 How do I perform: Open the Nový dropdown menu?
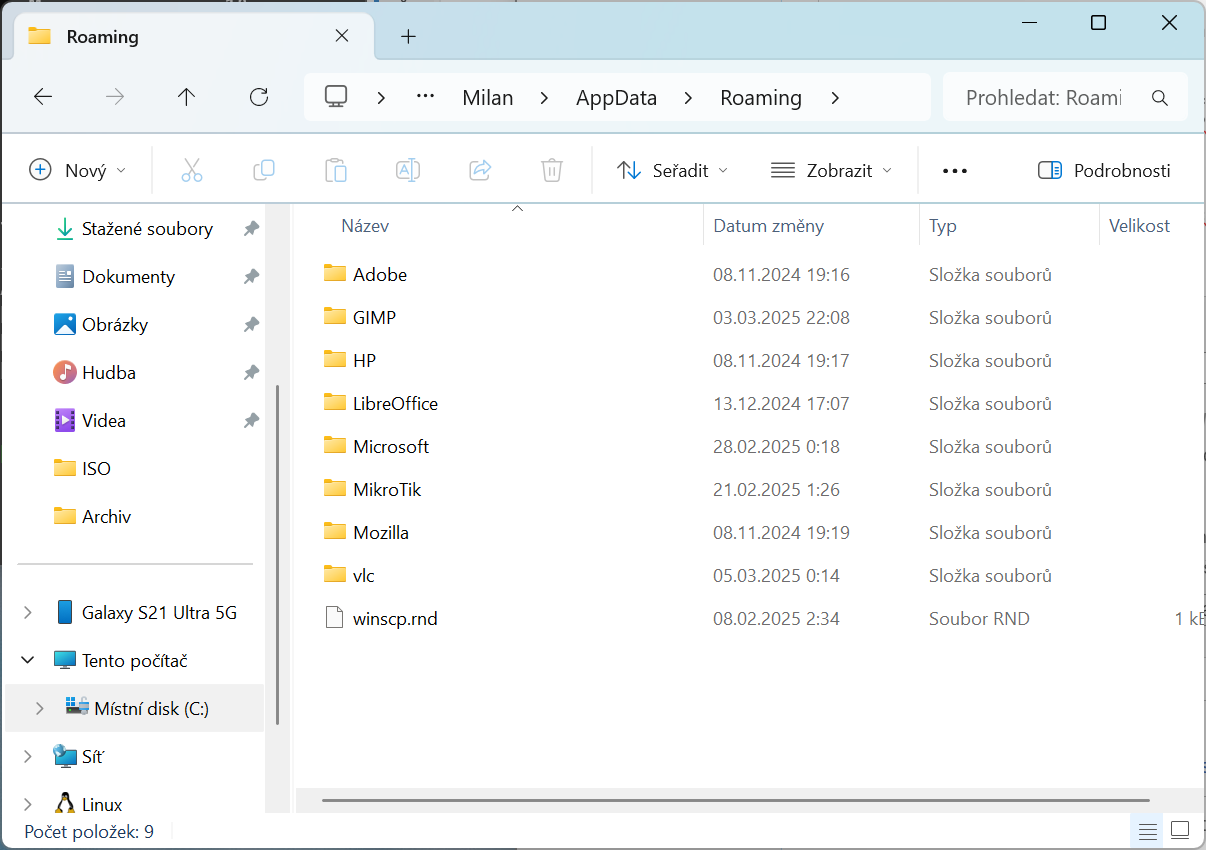coord(78,171)
